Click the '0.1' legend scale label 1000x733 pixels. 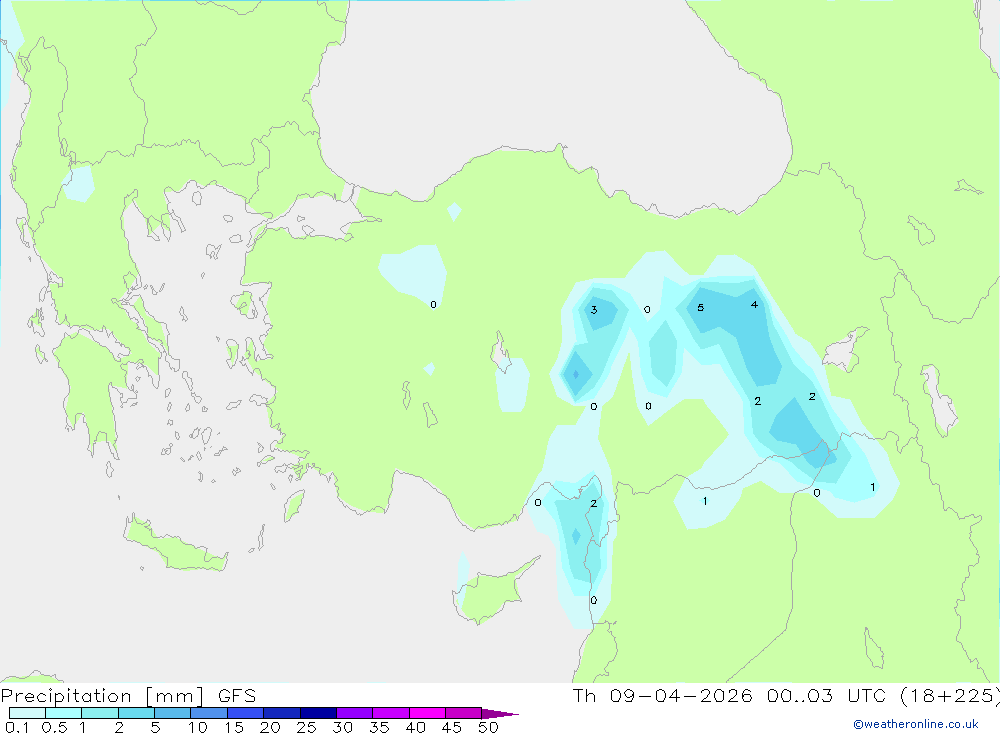click(17, 727)
